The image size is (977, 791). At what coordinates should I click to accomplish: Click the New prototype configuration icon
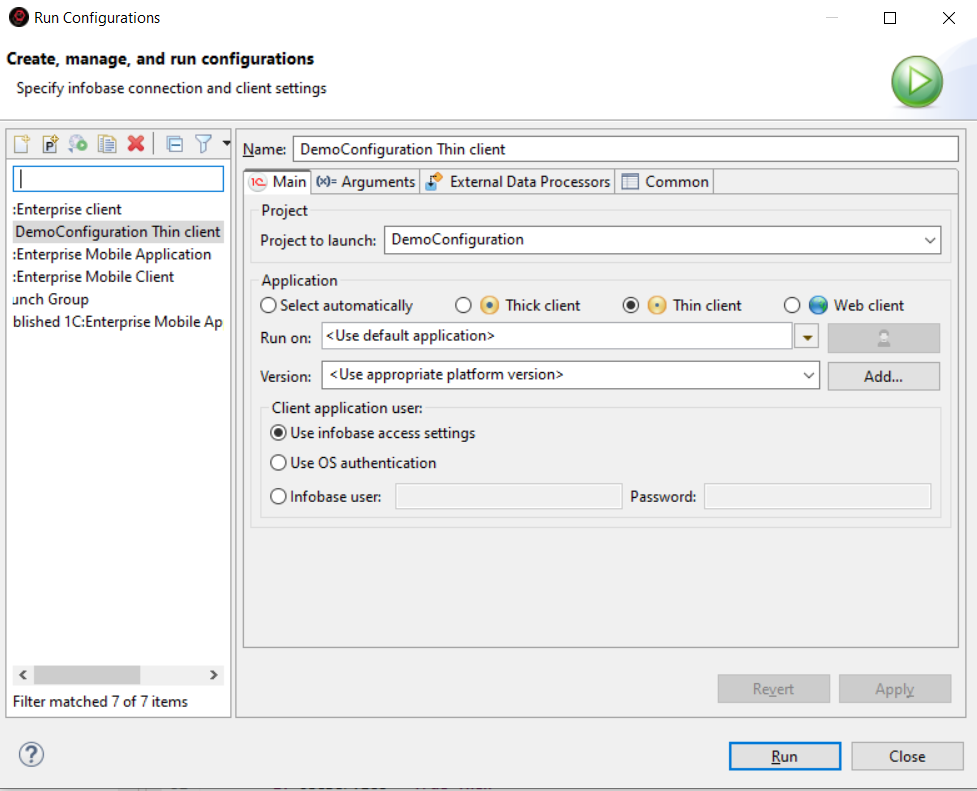(x=49, y=144)
